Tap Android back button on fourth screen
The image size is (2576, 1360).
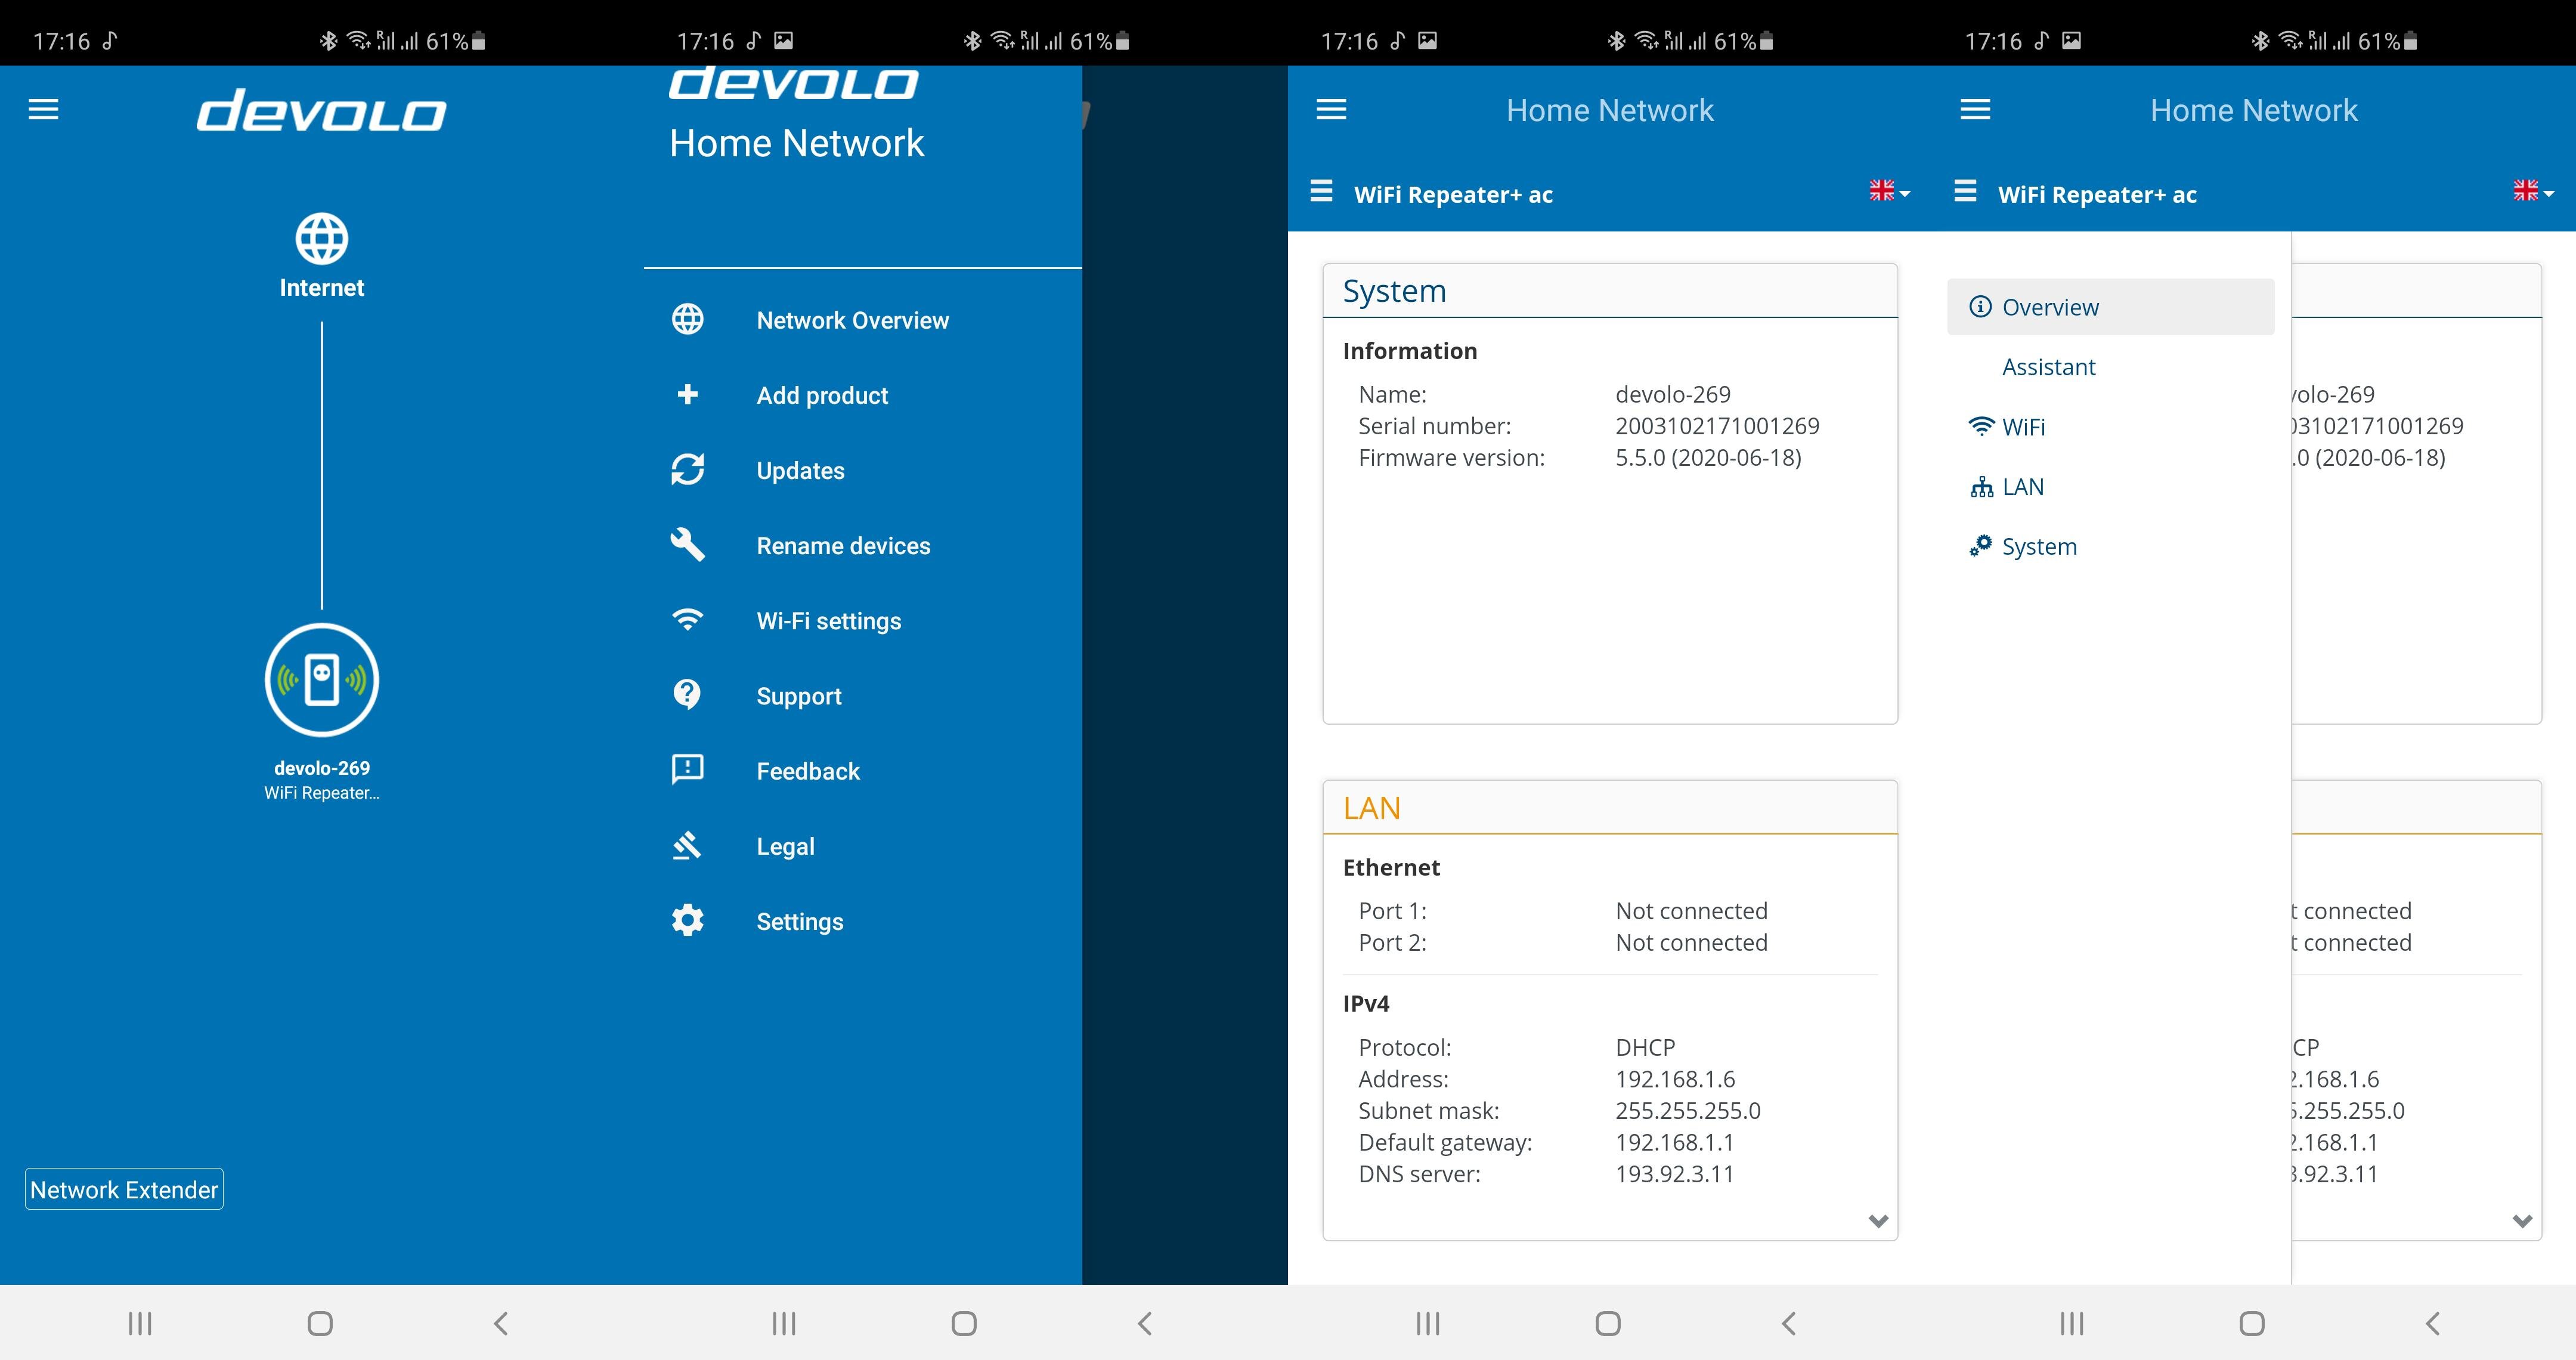point(2433,1323)
